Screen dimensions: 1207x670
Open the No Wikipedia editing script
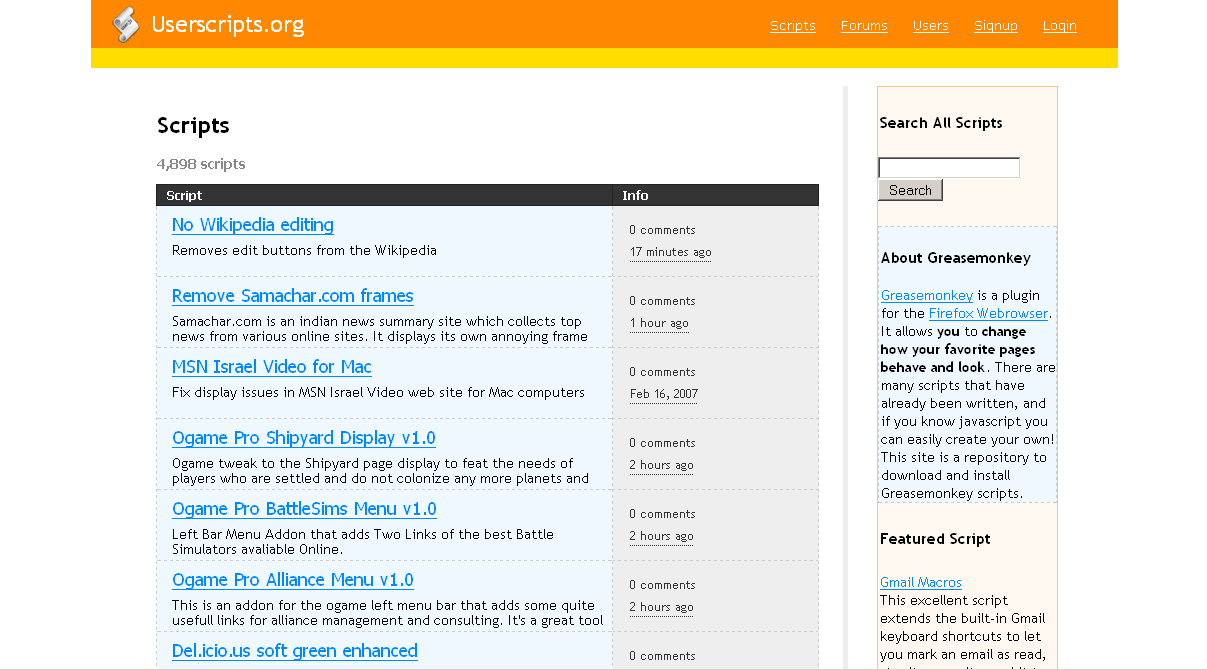(x=252, y=225)
